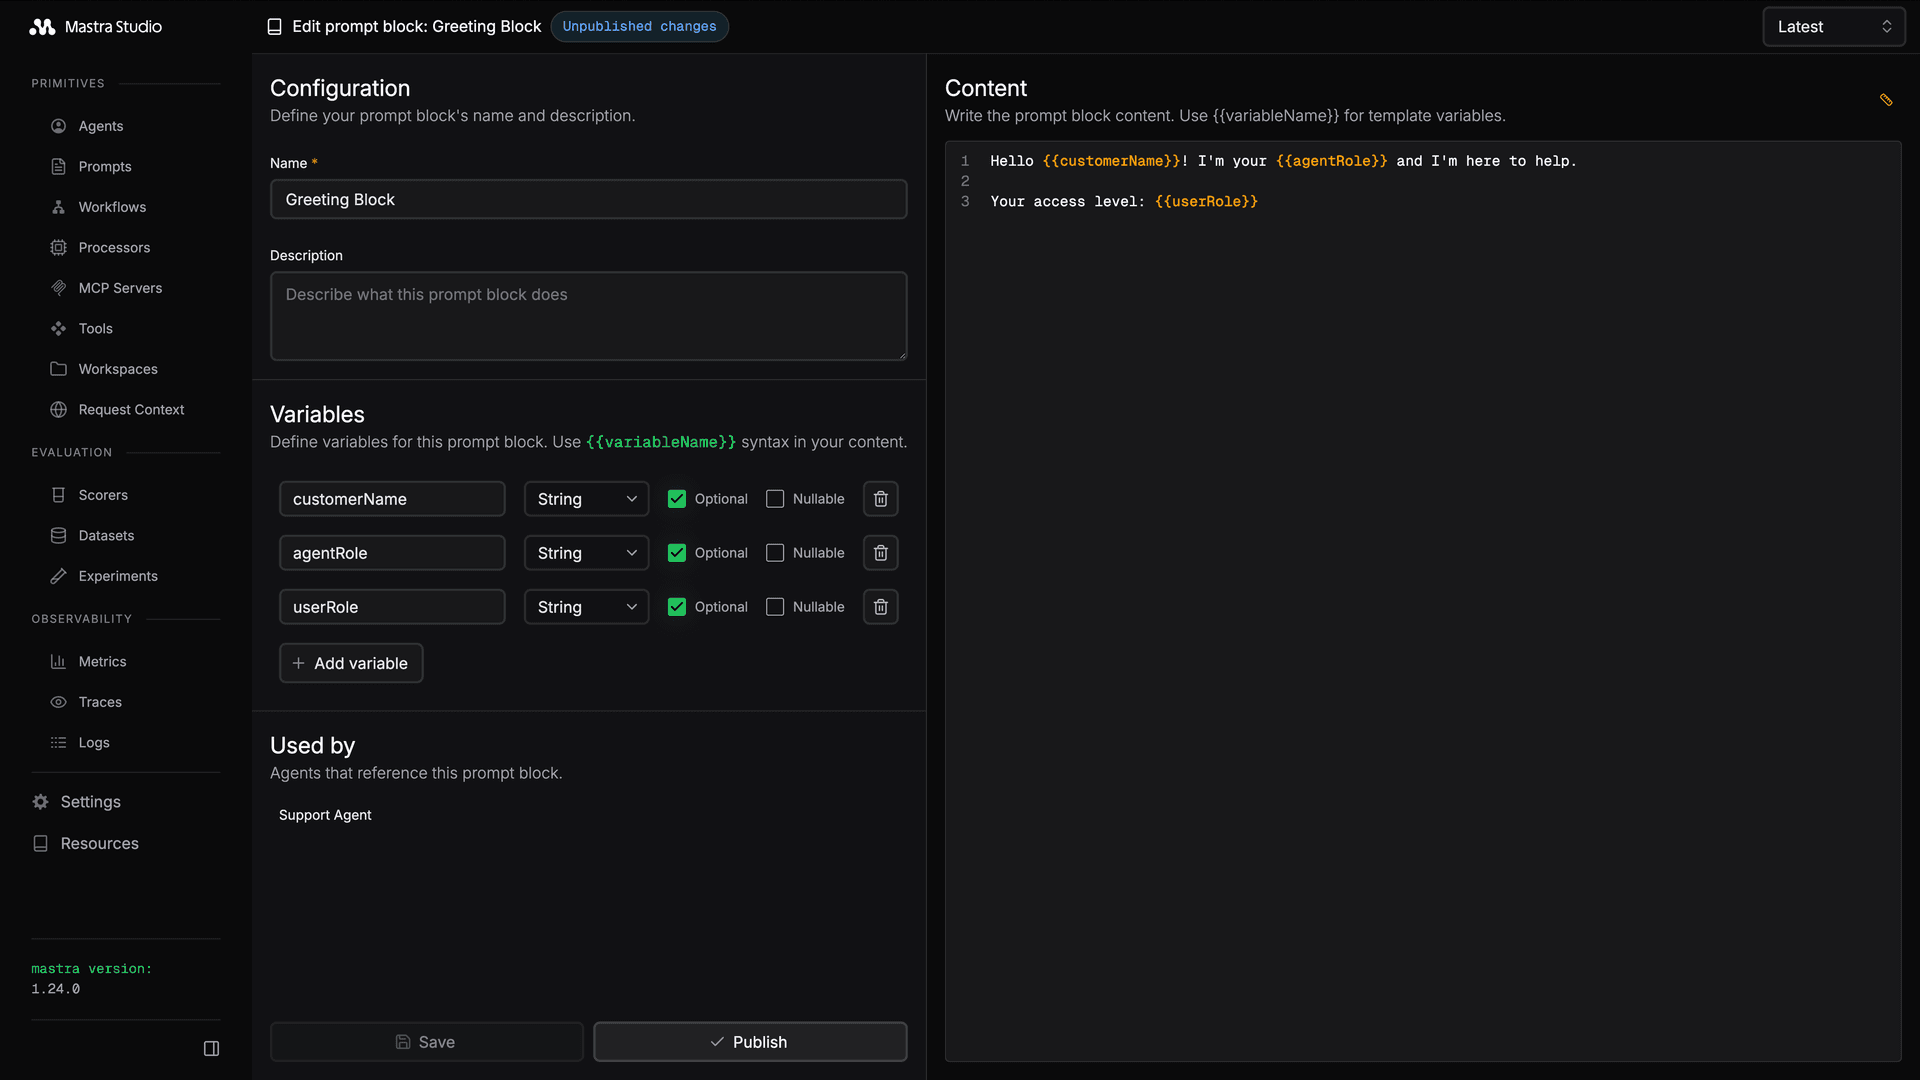Click the MCP Servers sidebar icon
This screenshot has height=1080, width=1920.
pos(59,288)
